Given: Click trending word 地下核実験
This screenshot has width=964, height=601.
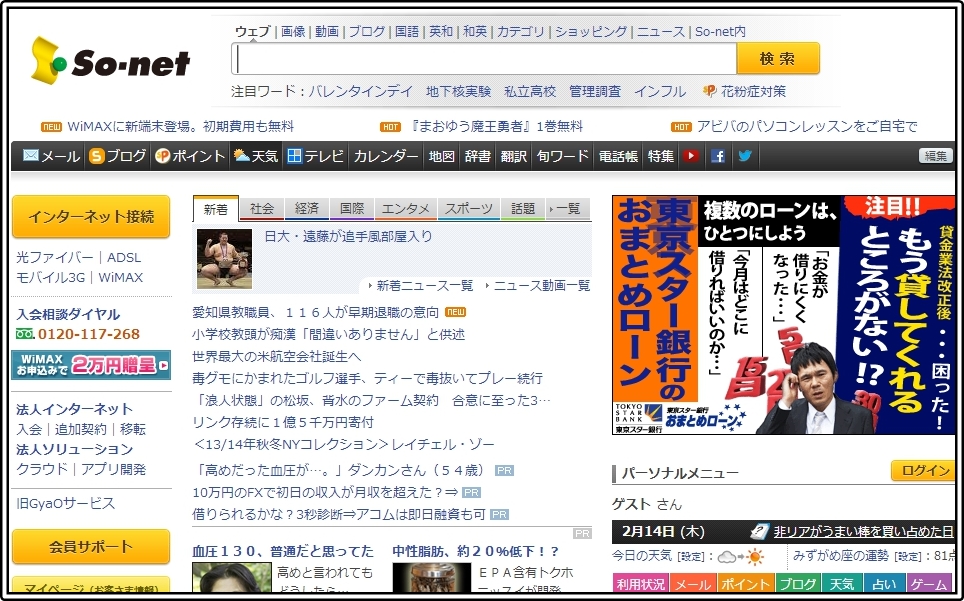Looking at the screenshot, I should click(x=459, y=92).
